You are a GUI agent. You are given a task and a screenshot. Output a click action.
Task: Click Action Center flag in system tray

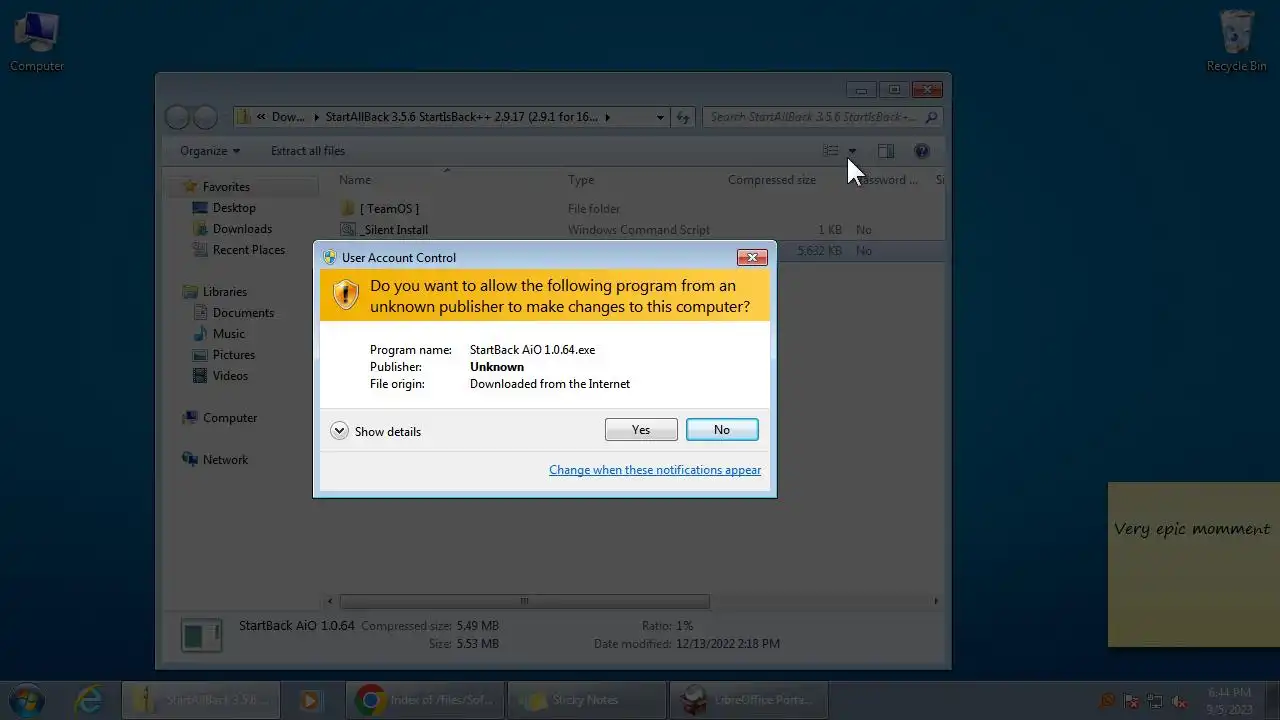[1131, 702]
